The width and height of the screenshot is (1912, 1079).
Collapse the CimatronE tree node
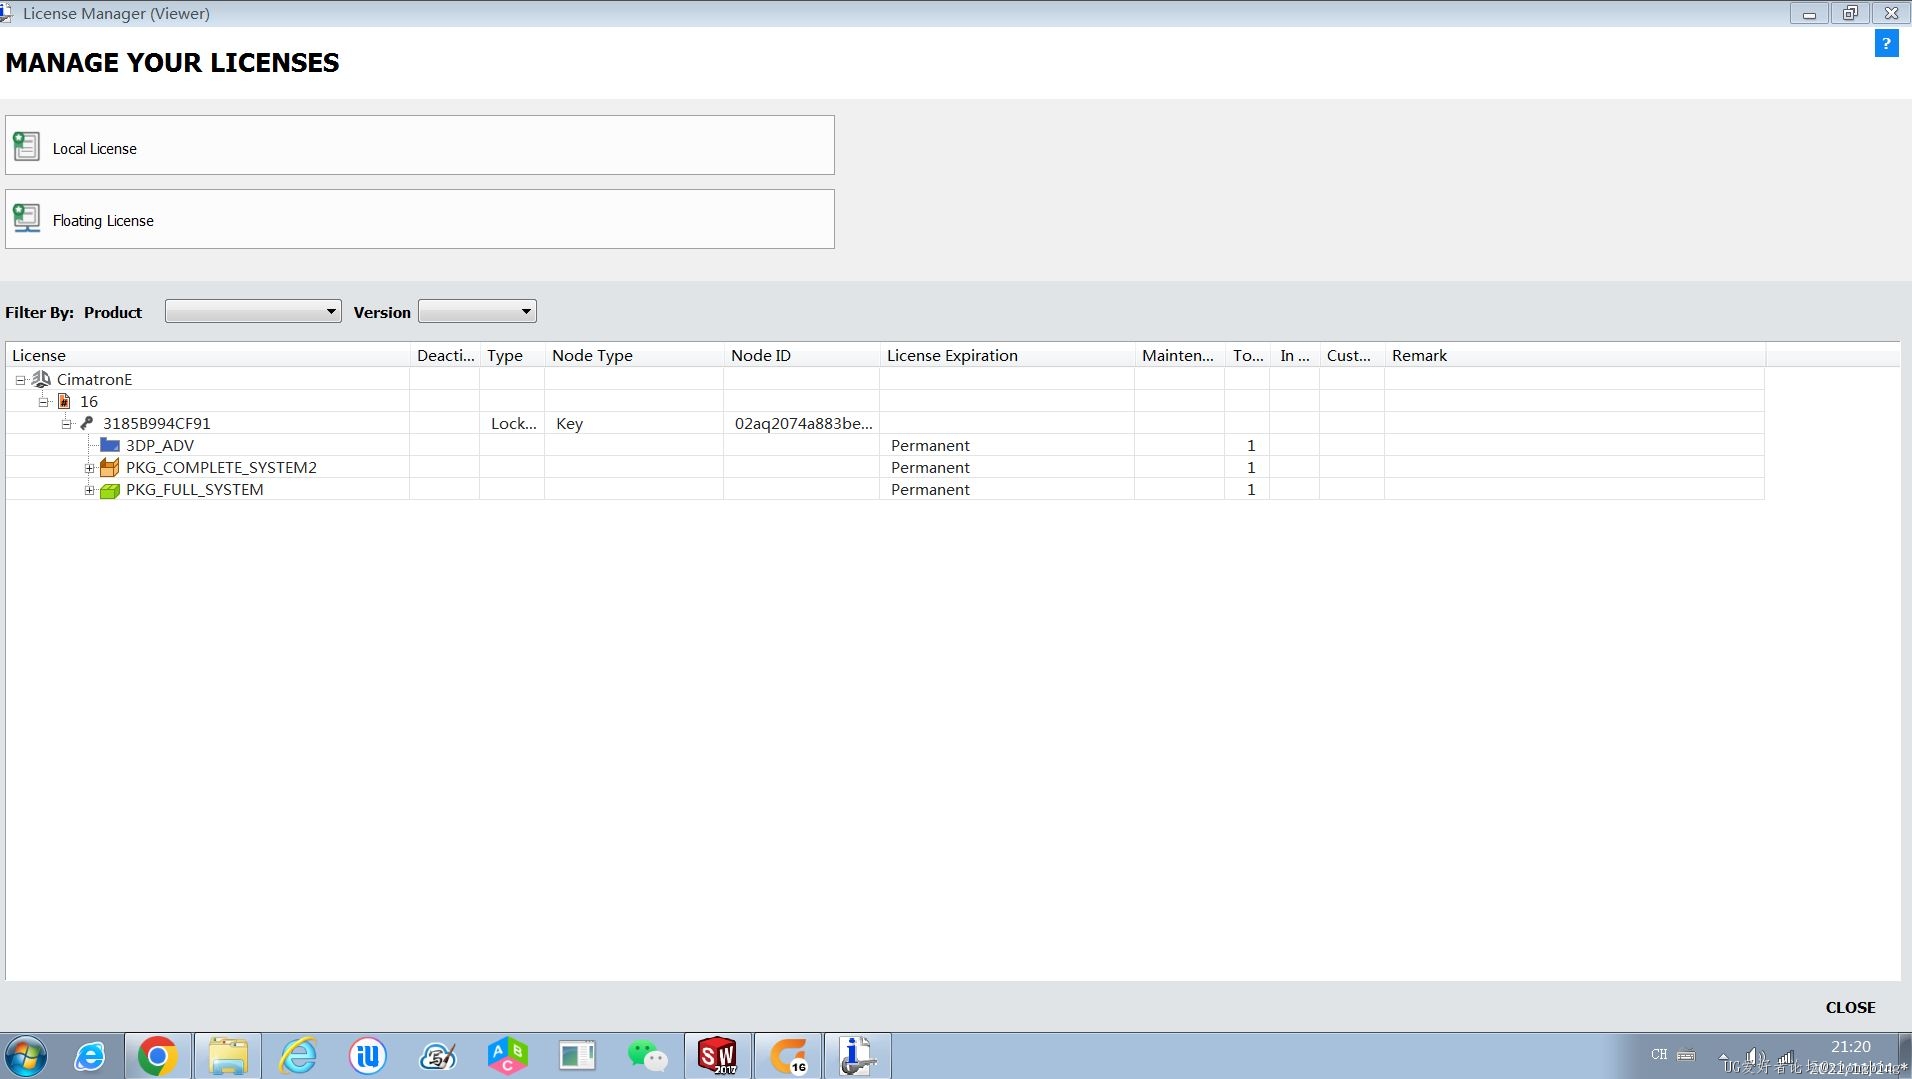point(20,380)
